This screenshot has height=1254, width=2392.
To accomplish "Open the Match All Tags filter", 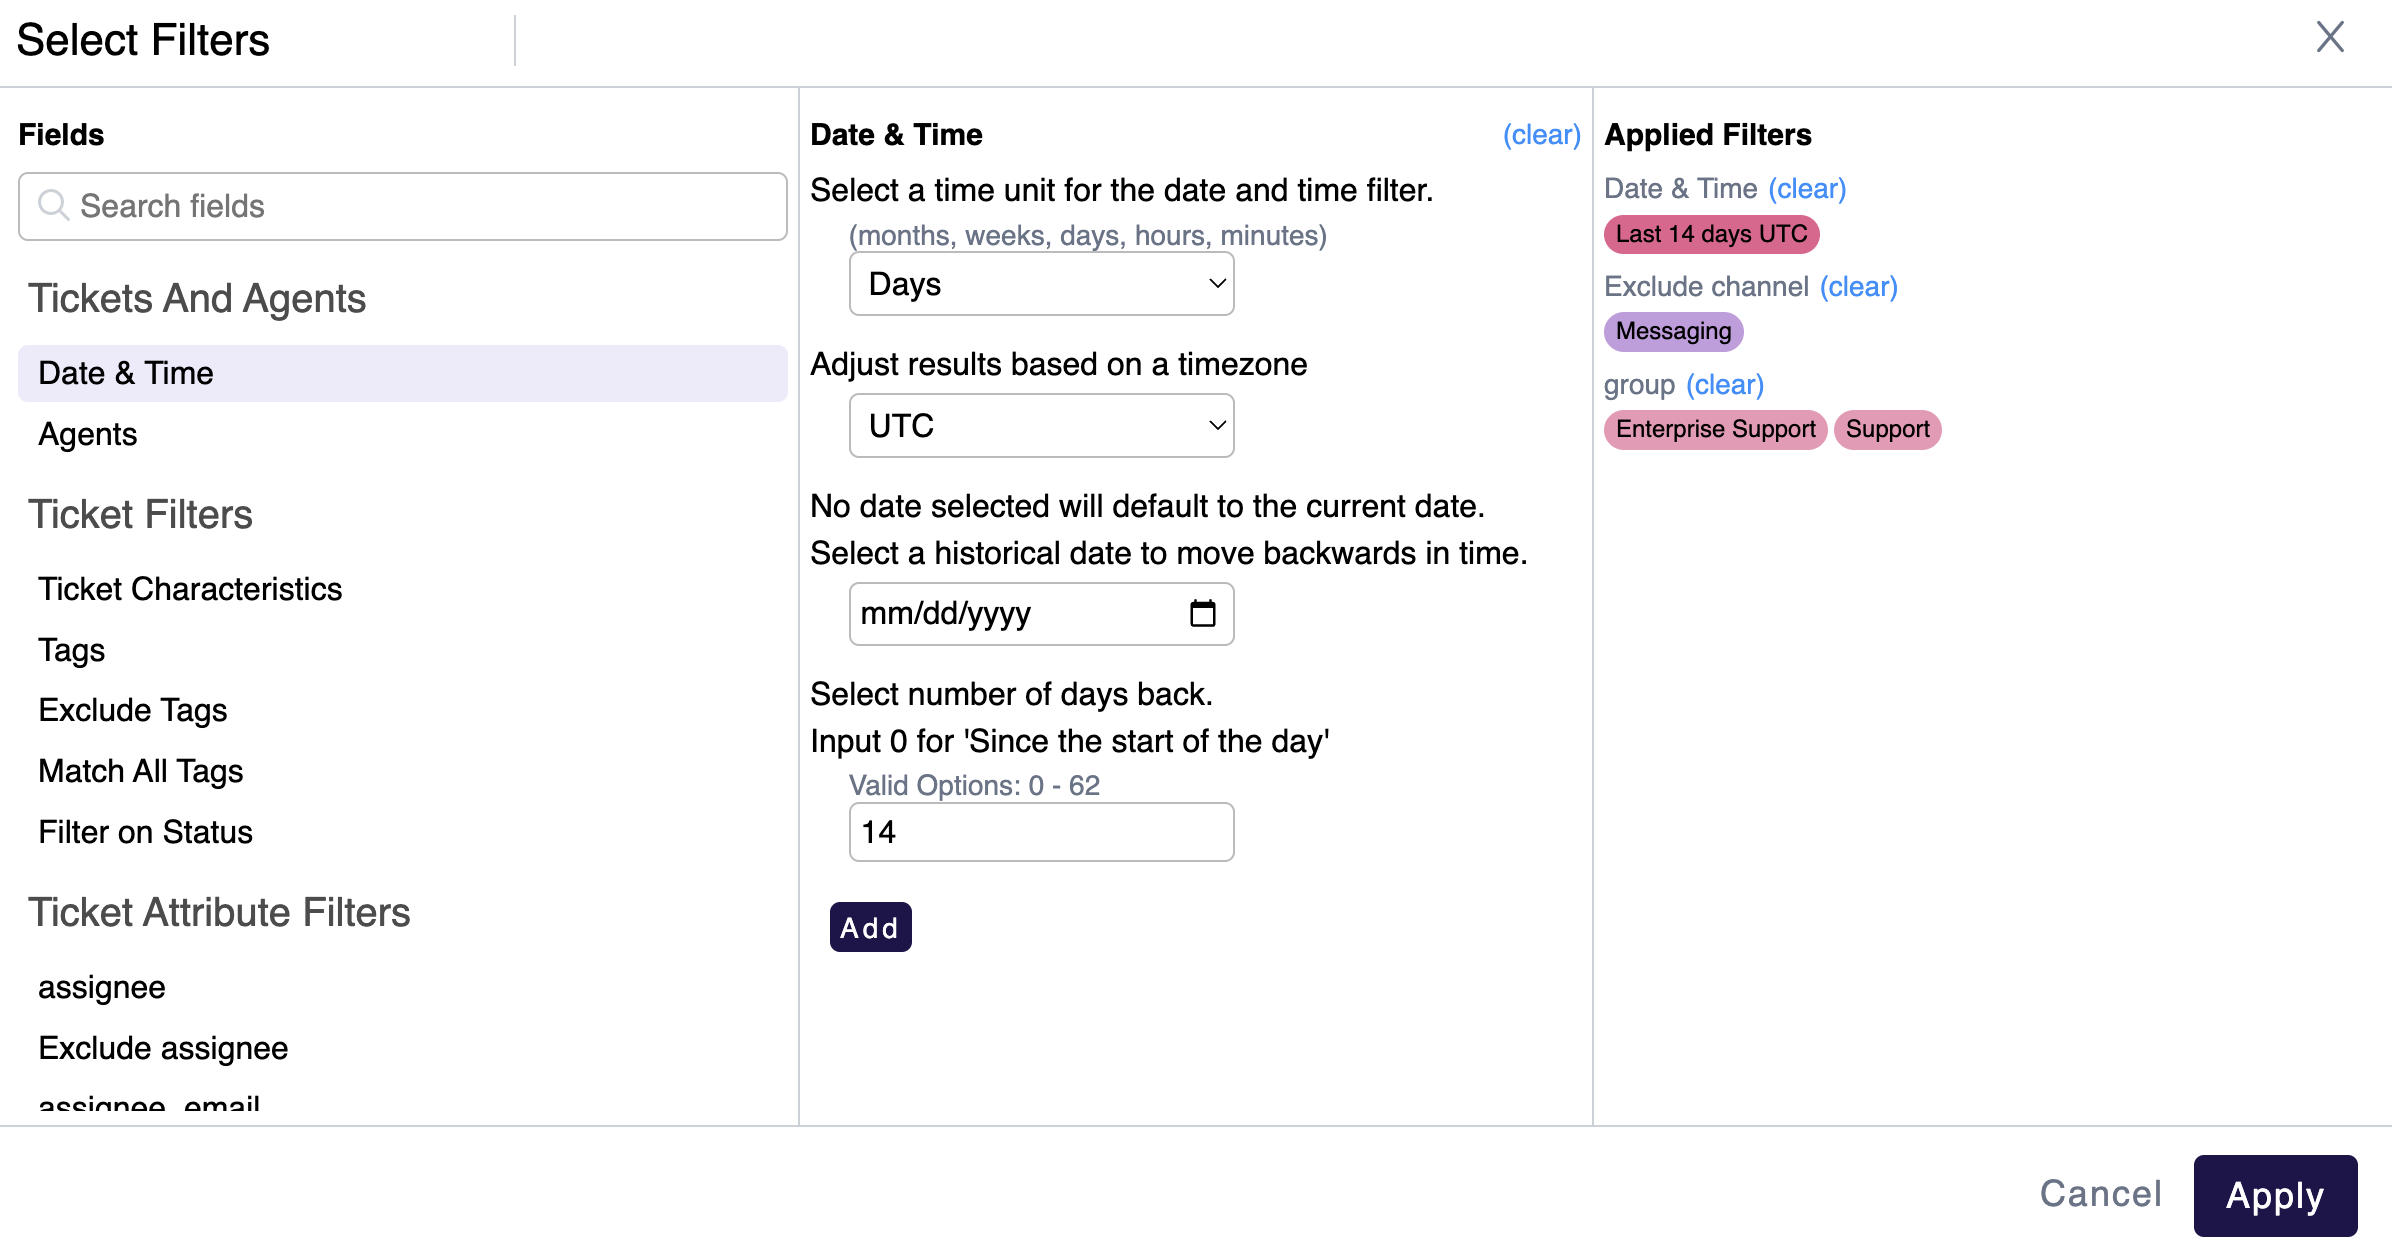I will click(141, 770).
